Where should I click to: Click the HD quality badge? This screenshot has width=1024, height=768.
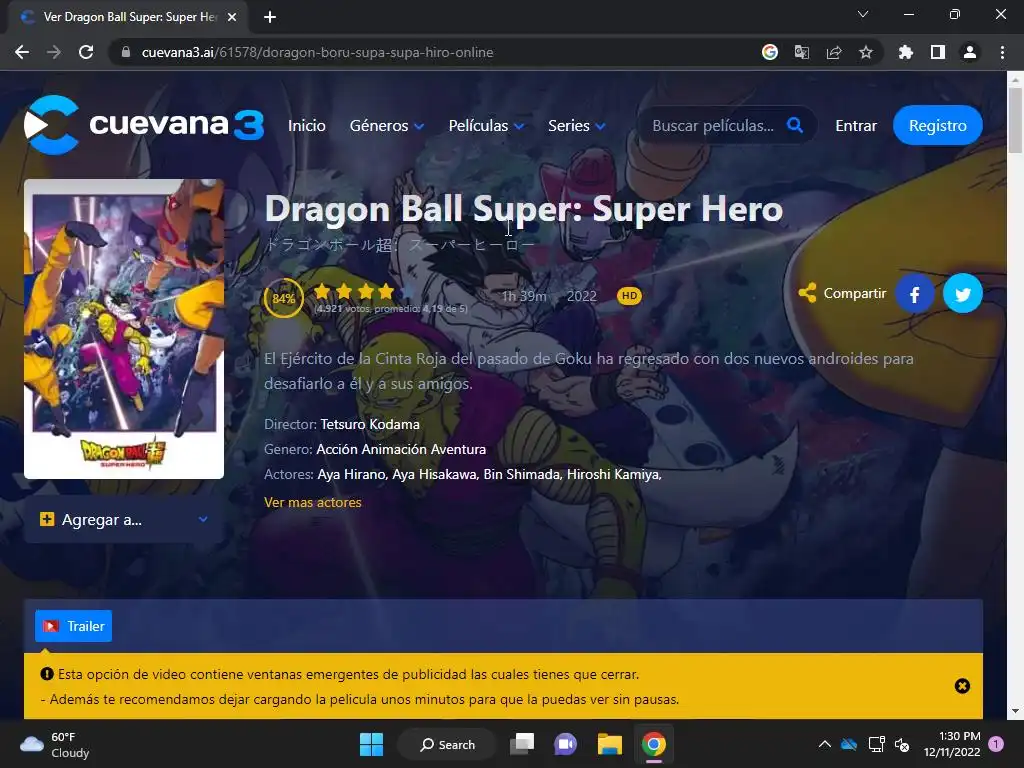(x=629, y=296)
